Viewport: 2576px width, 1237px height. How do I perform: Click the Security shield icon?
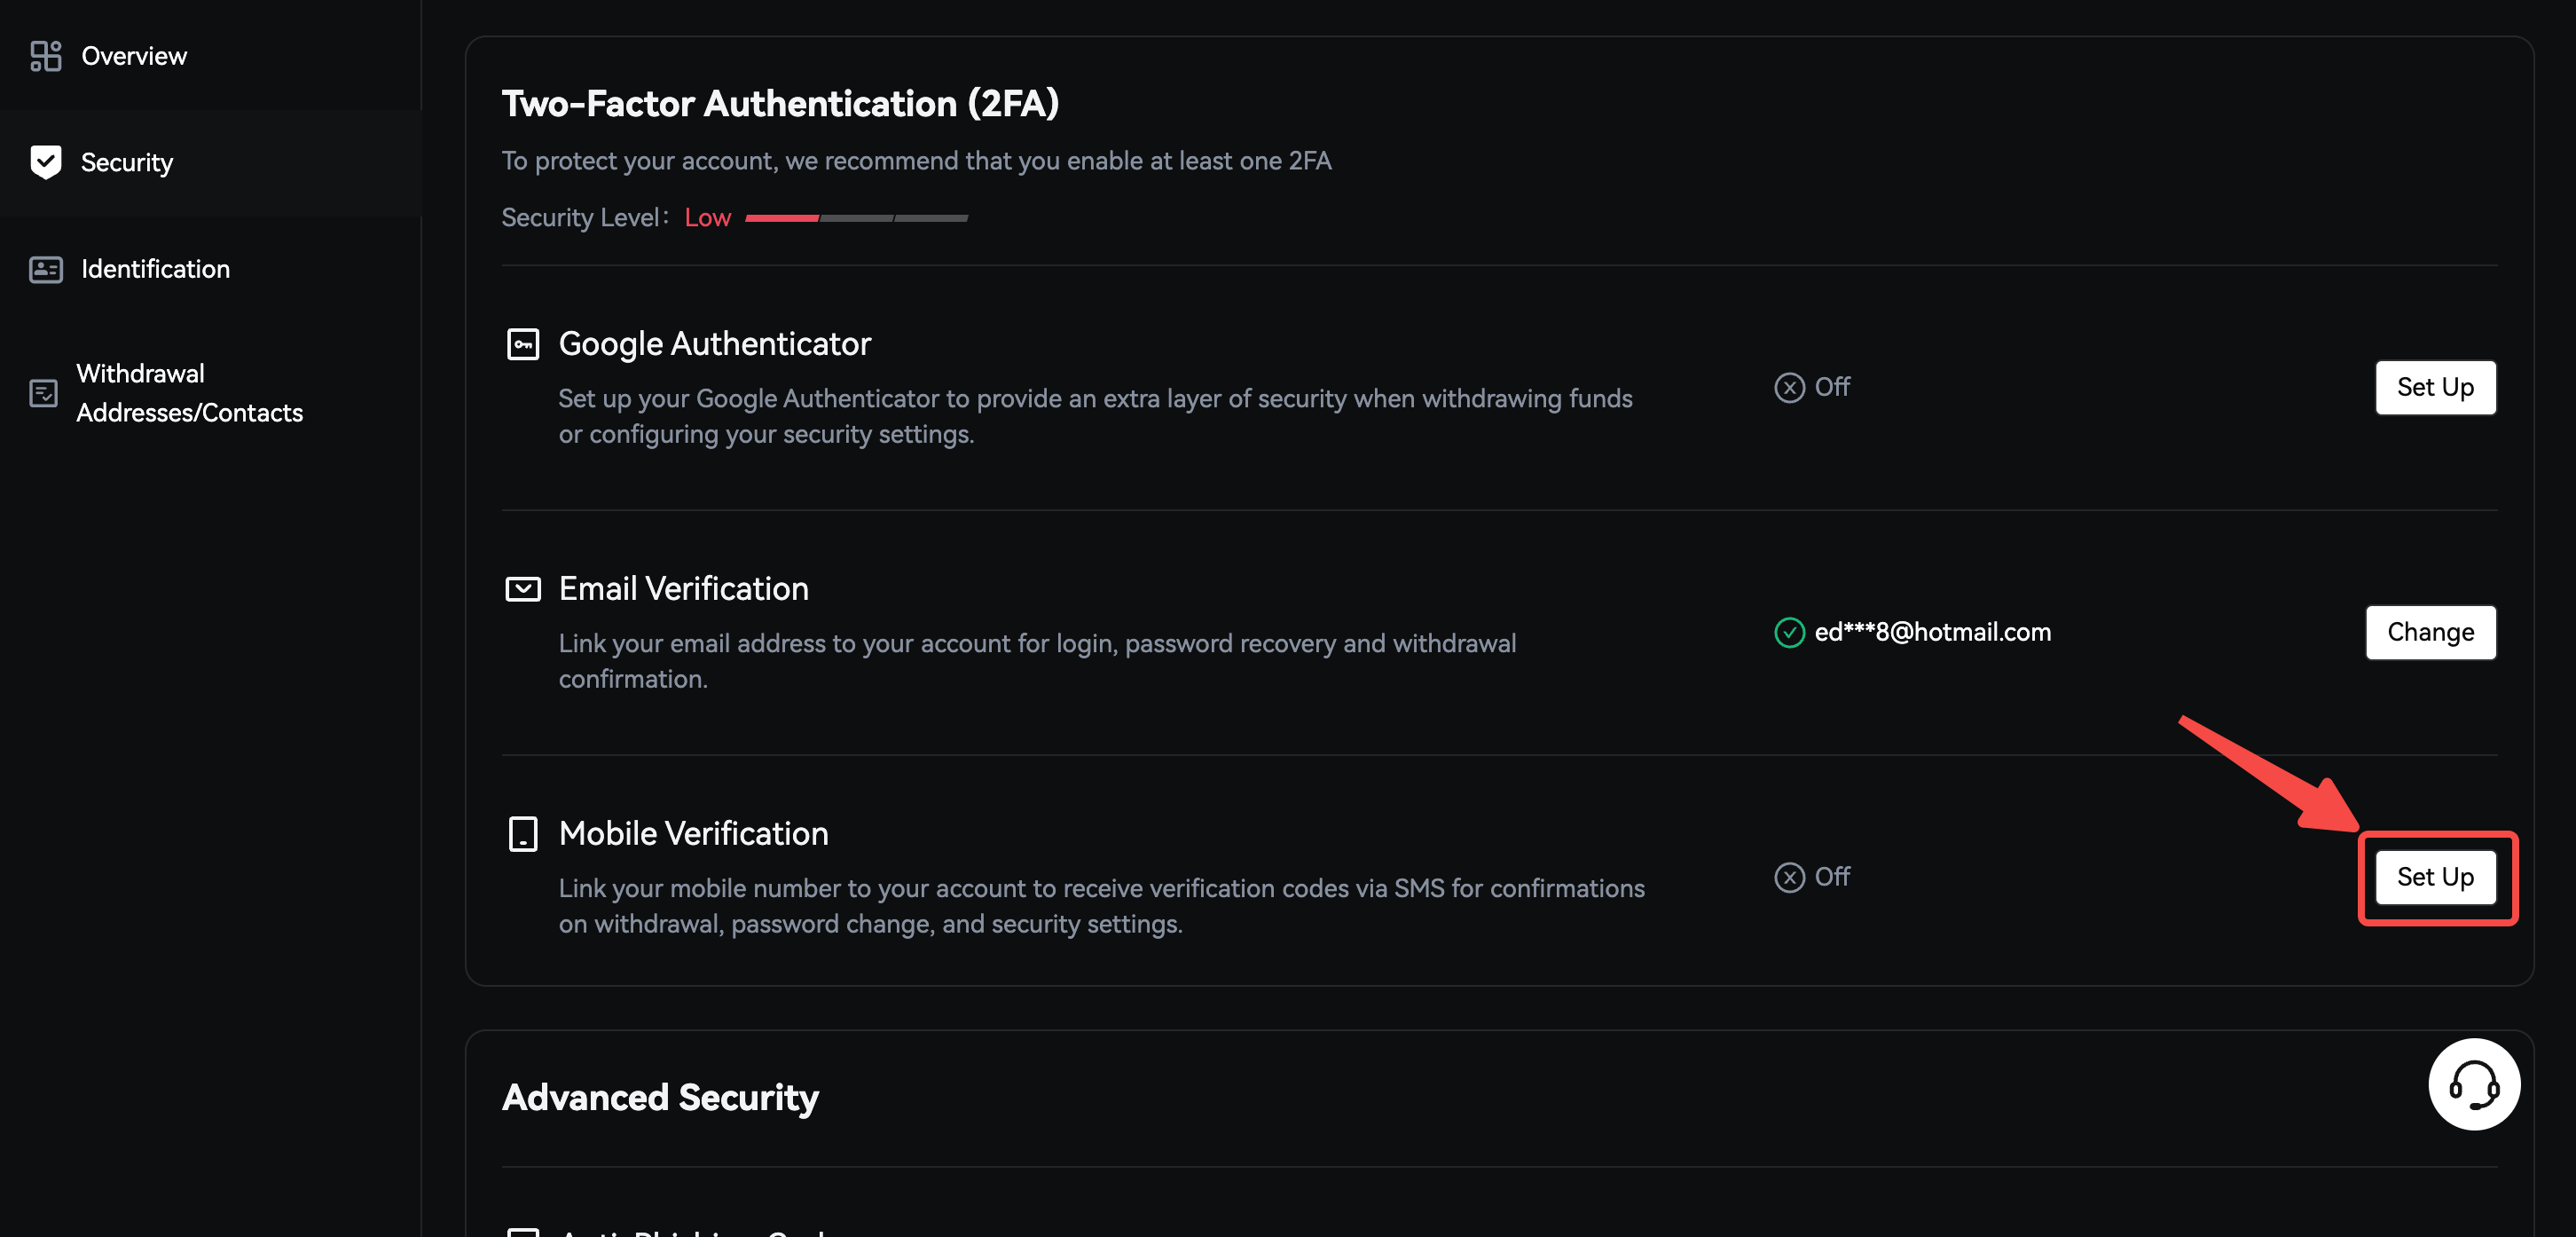click(45, 162)
